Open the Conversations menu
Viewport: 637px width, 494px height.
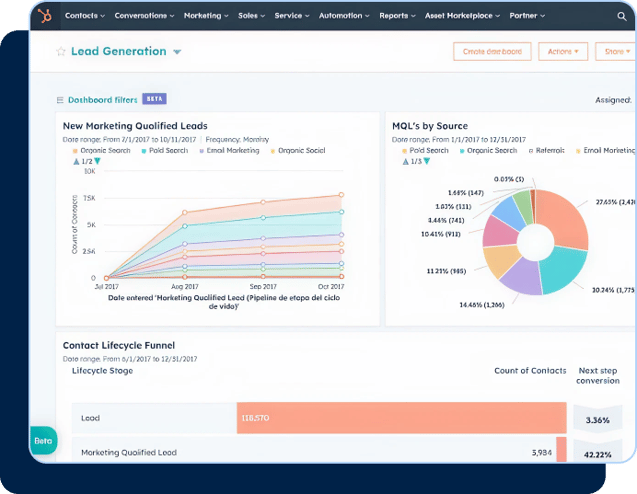click(x=144, y=16)
